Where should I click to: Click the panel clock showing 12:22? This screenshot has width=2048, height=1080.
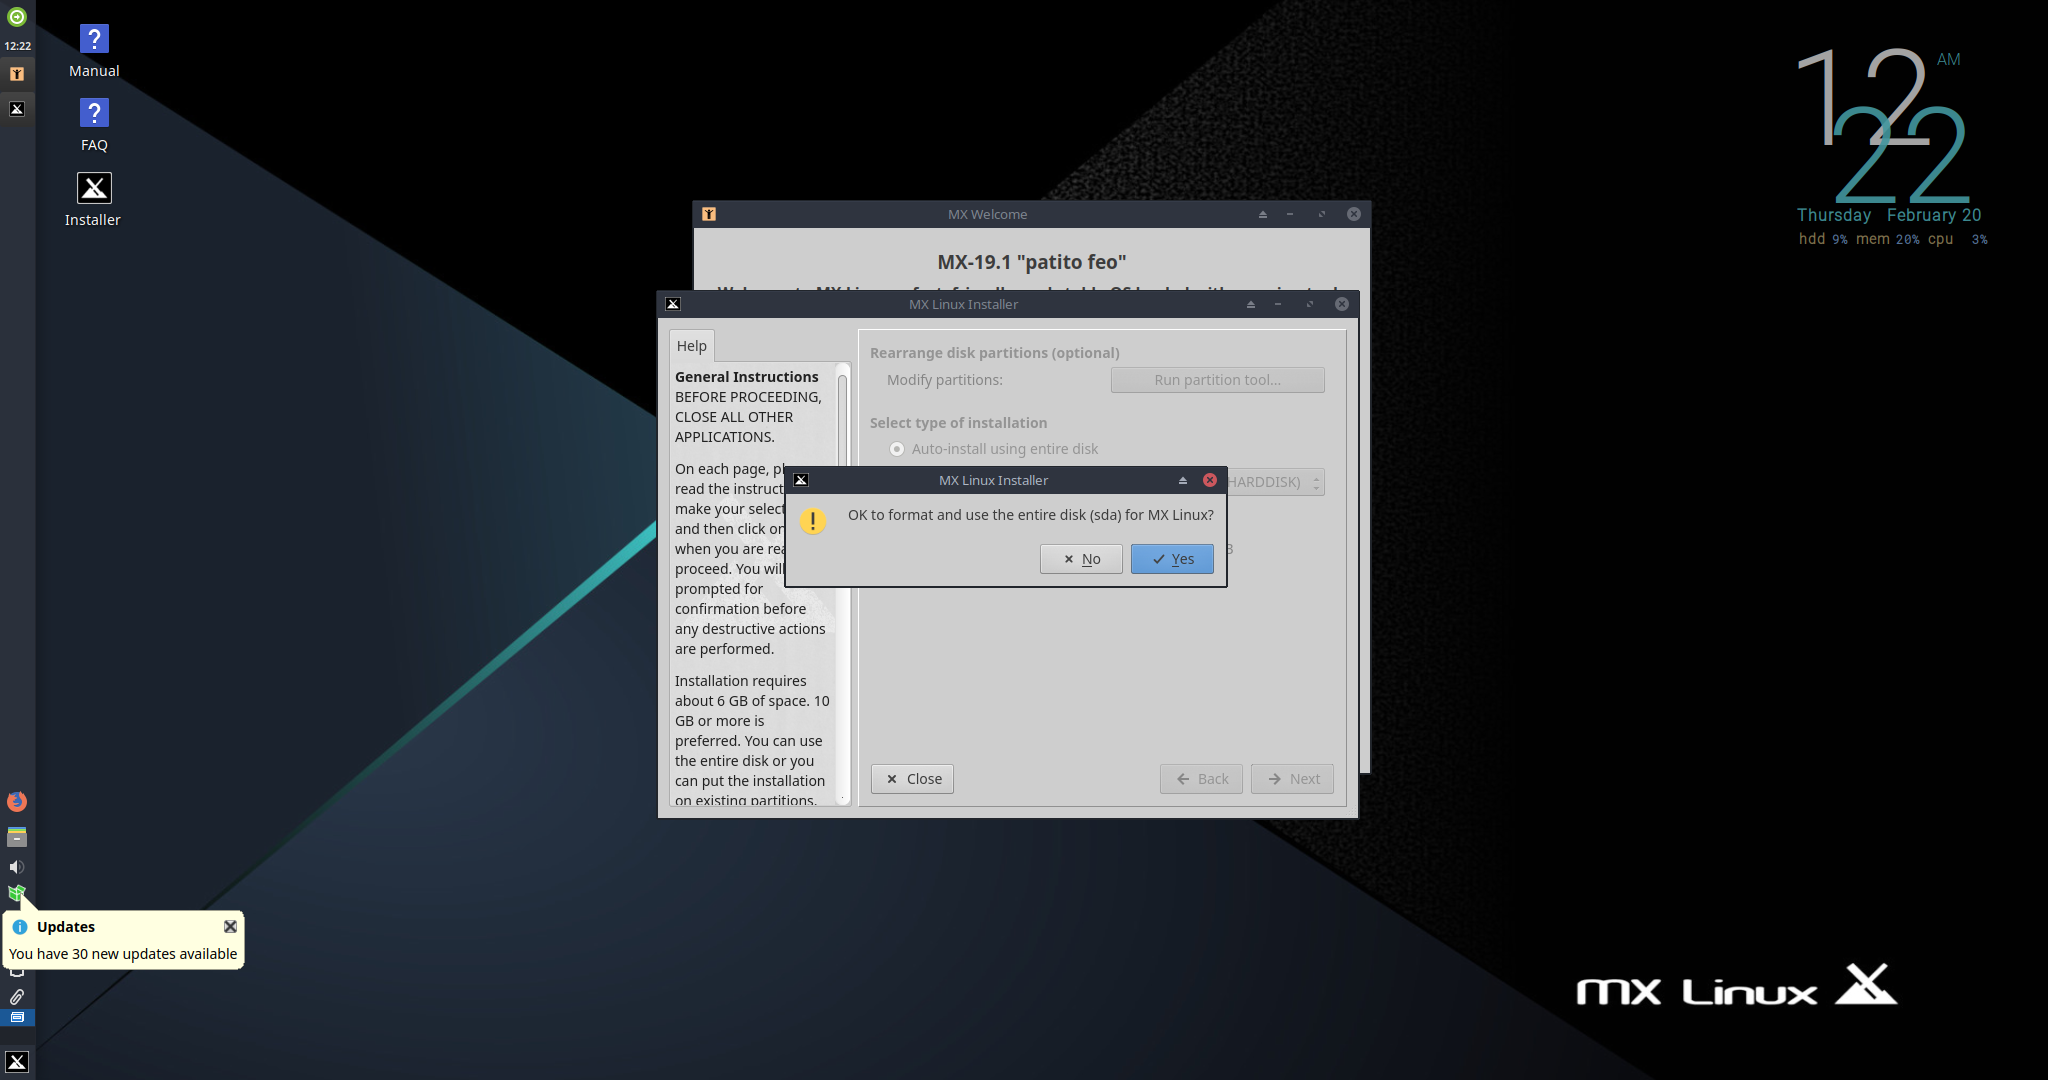point(17,46)
